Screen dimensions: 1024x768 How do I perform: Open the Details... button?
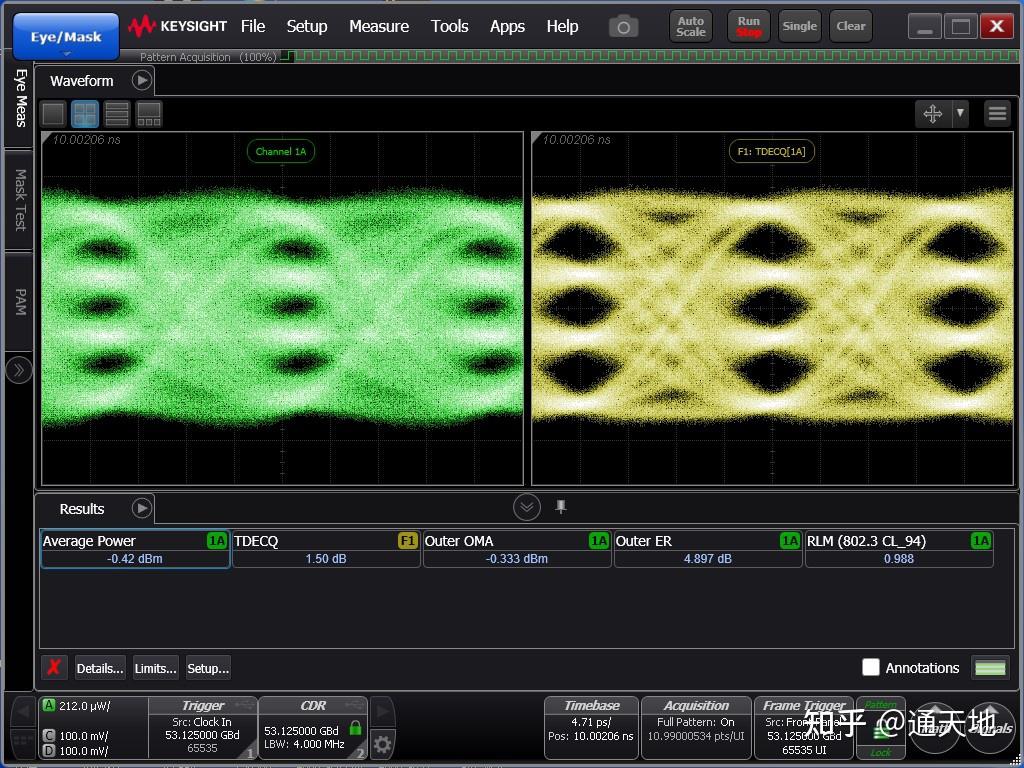tap(100, 668)
